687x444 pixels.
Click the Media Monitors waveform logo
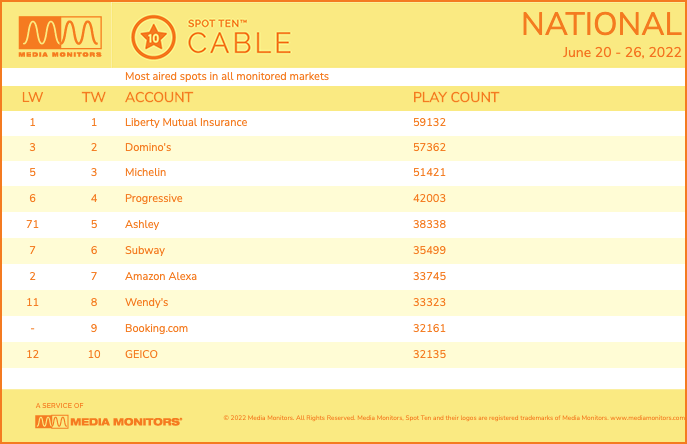(x=60, y=37)
